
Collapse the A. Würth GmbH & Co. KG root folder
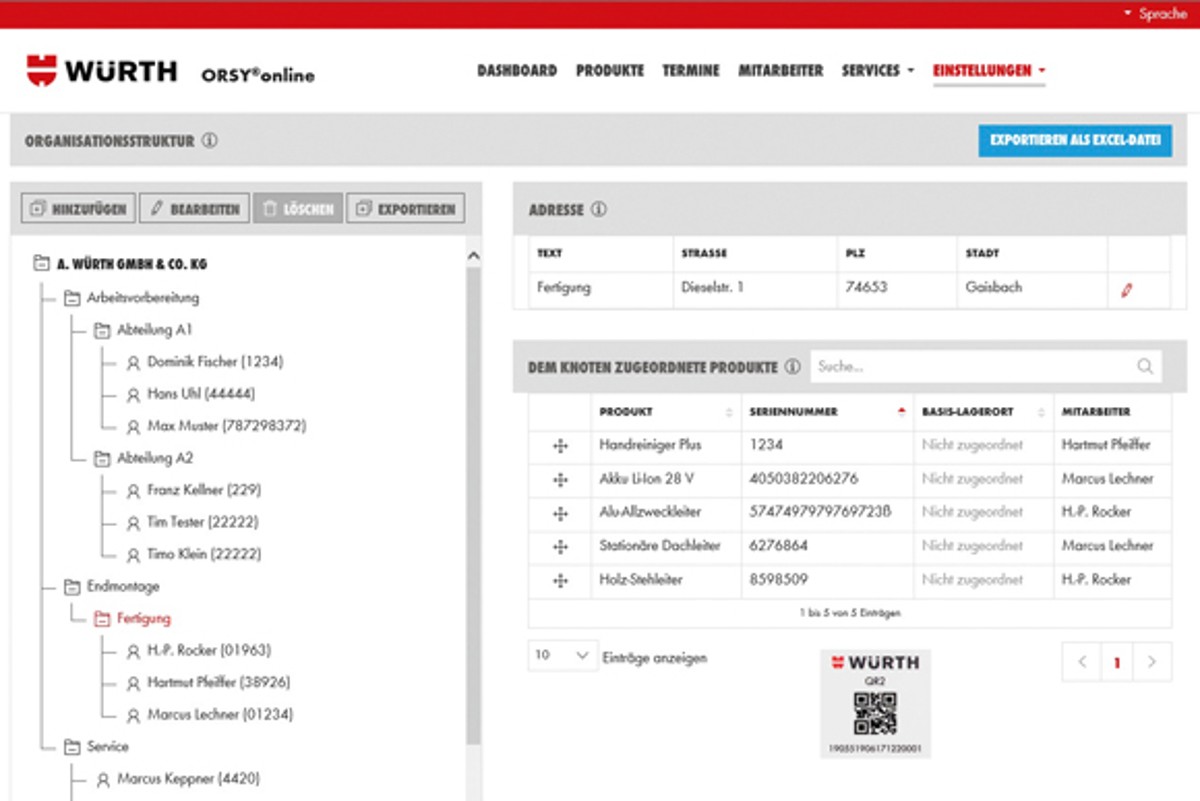point(41,265)
